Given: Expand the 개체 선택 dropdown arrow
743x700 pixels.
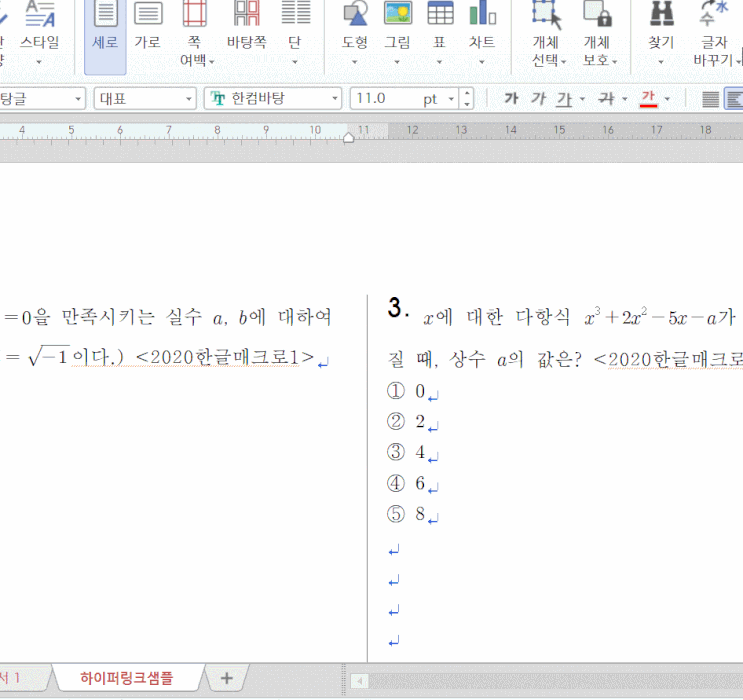Looking at the screenshot, I should click(564, 62).
